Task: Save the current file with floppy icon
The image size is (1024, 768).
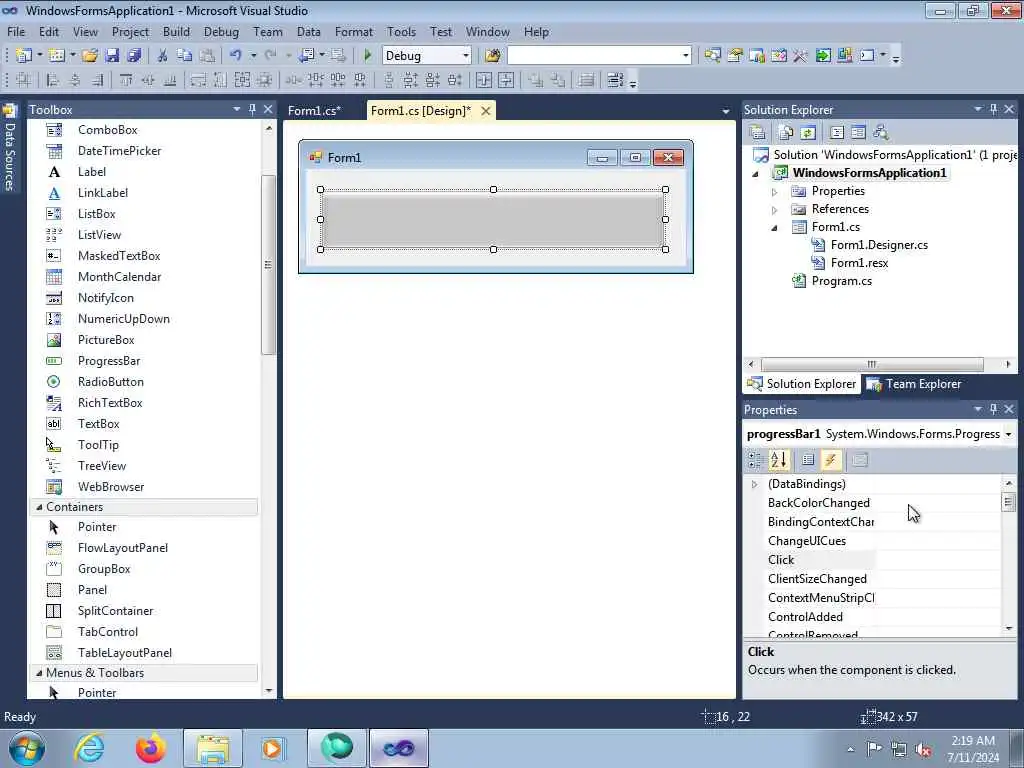Action: (112, 56)
